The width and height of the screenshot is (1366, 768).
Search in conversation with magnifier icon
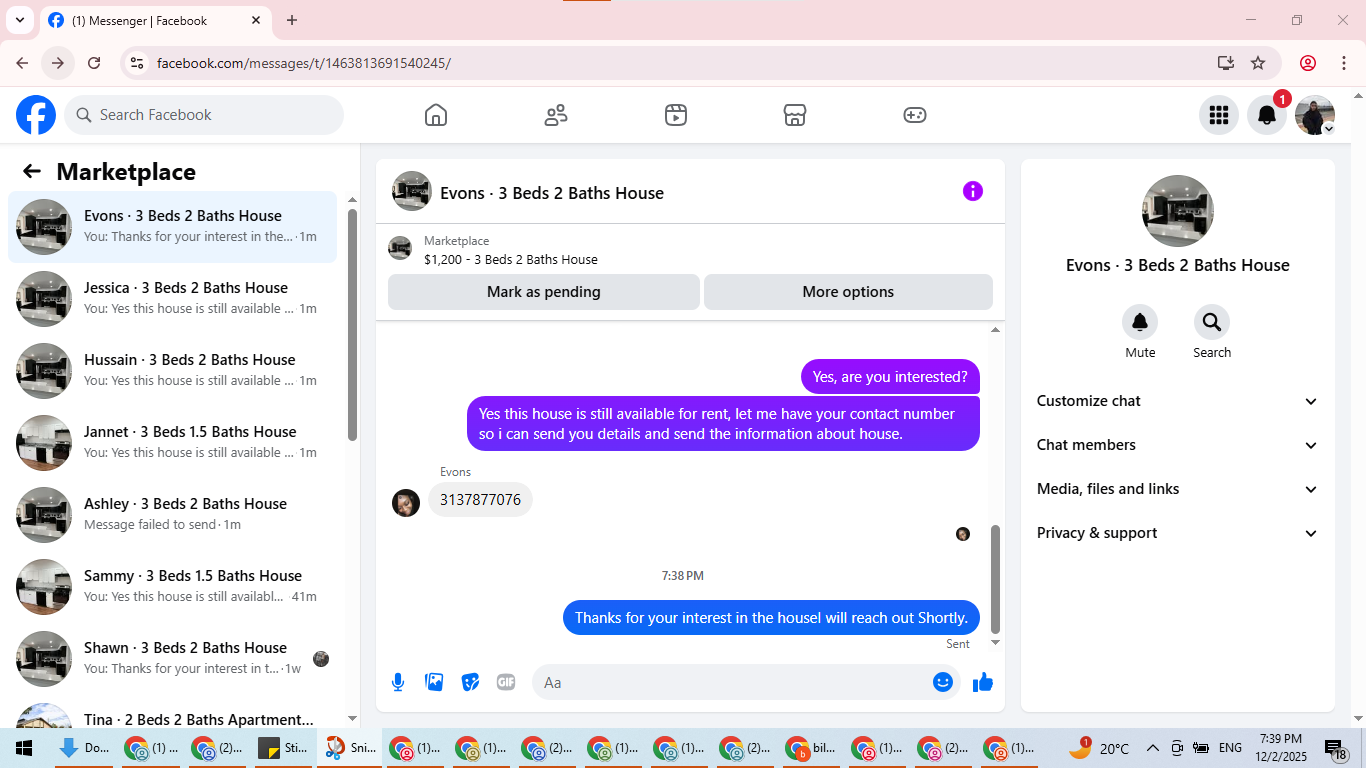1212,322
